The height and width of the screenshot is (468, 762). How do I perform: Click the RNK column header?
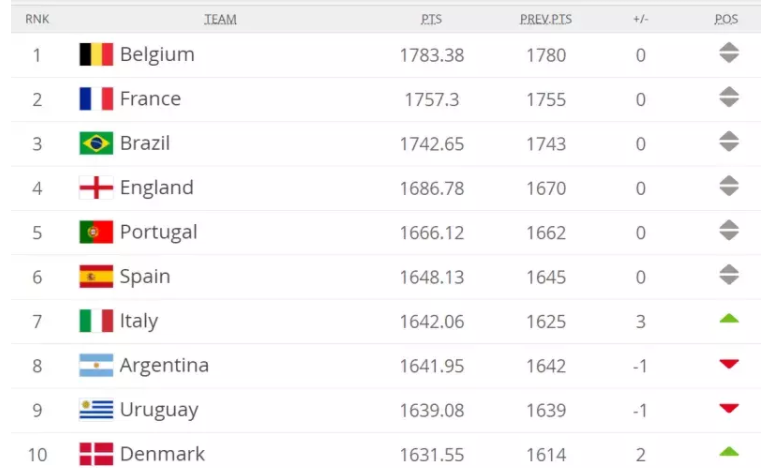[x=37, y=19]
